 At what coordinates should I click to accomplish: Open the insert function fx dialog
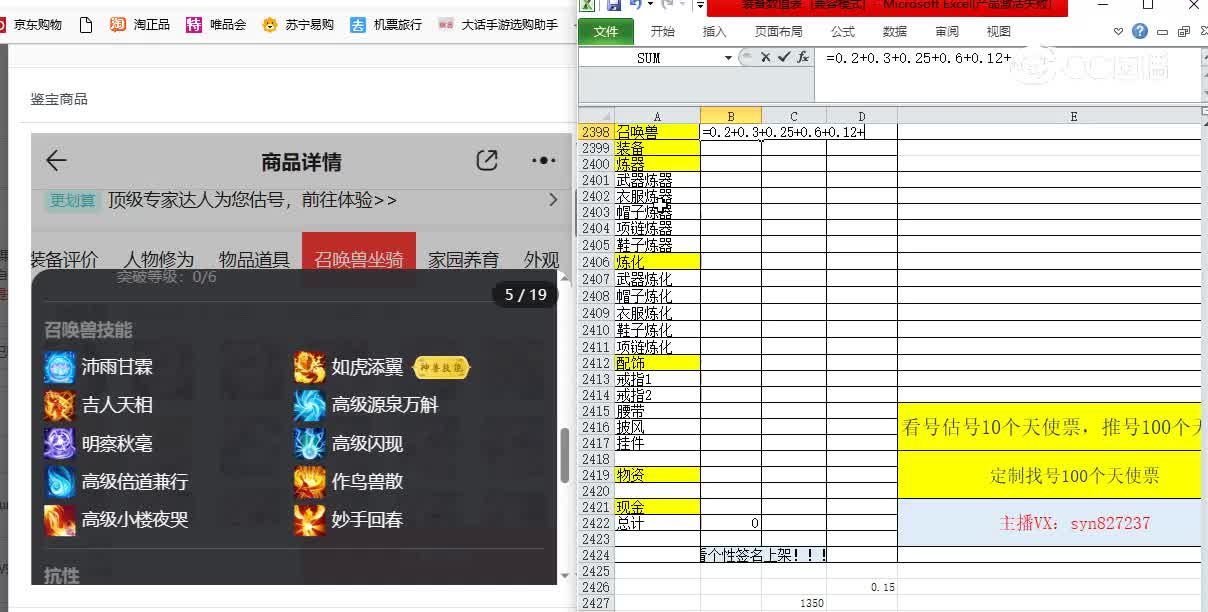(x=803, y=58)
